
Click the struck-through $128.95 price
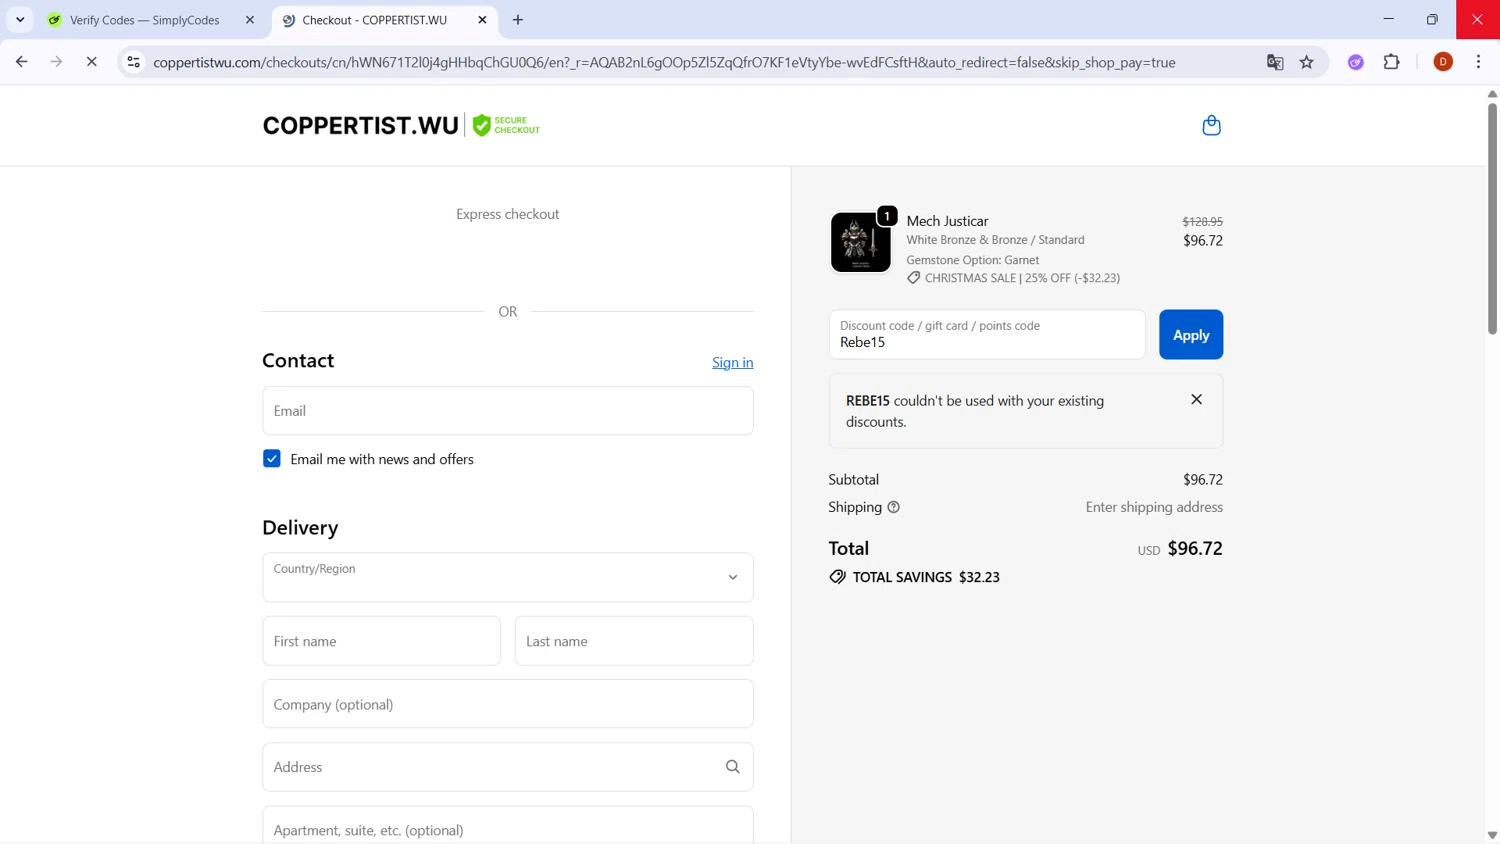pos(1202,222)
